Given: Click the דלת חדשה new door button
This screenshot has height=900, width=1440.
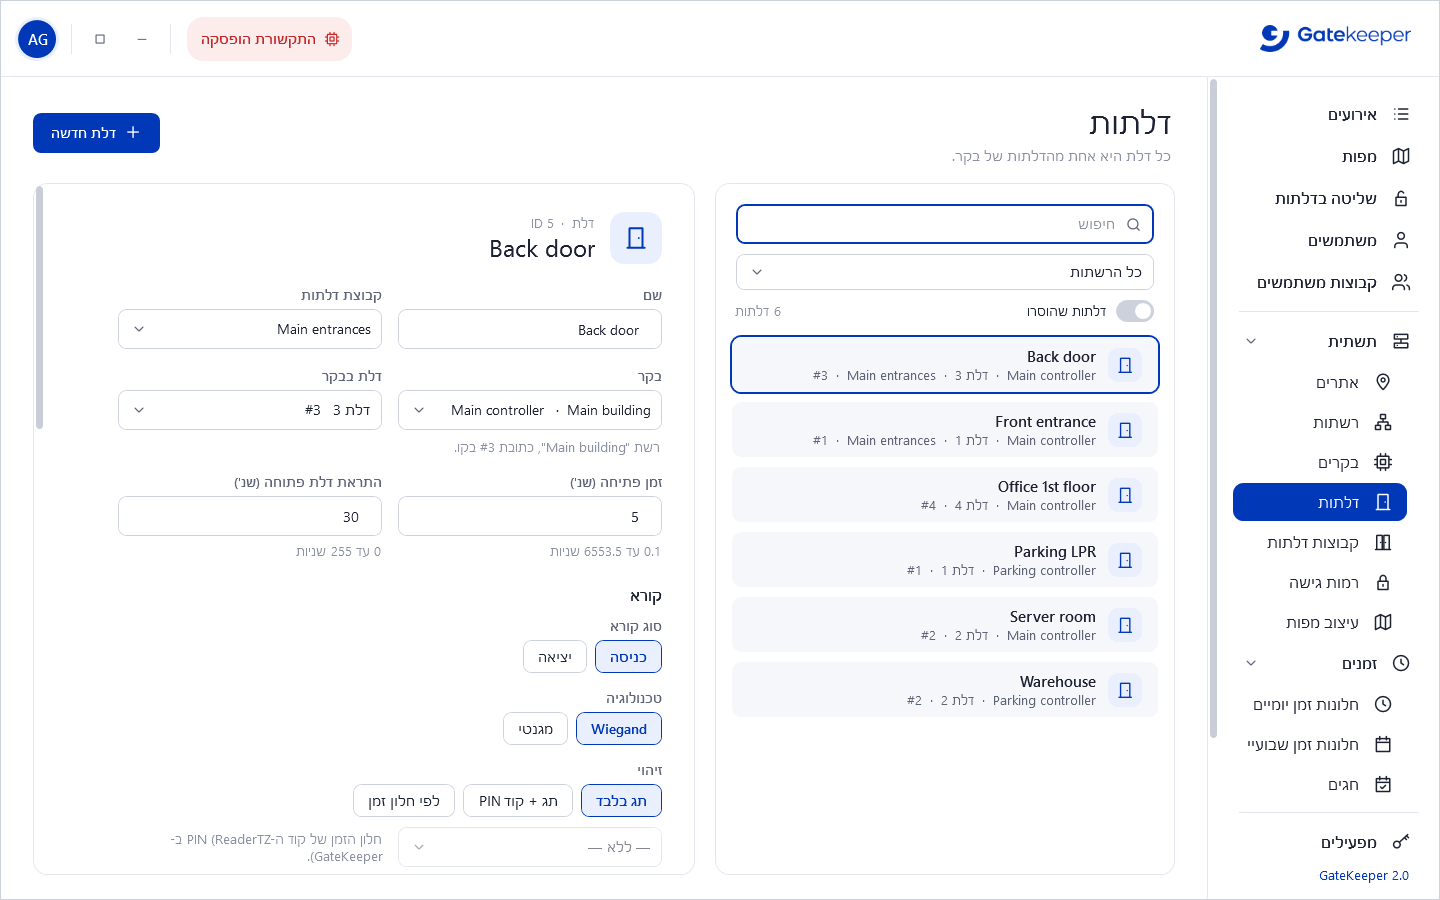Looking at the screenshot, I should pyautogui.click(x=96, y=133).
